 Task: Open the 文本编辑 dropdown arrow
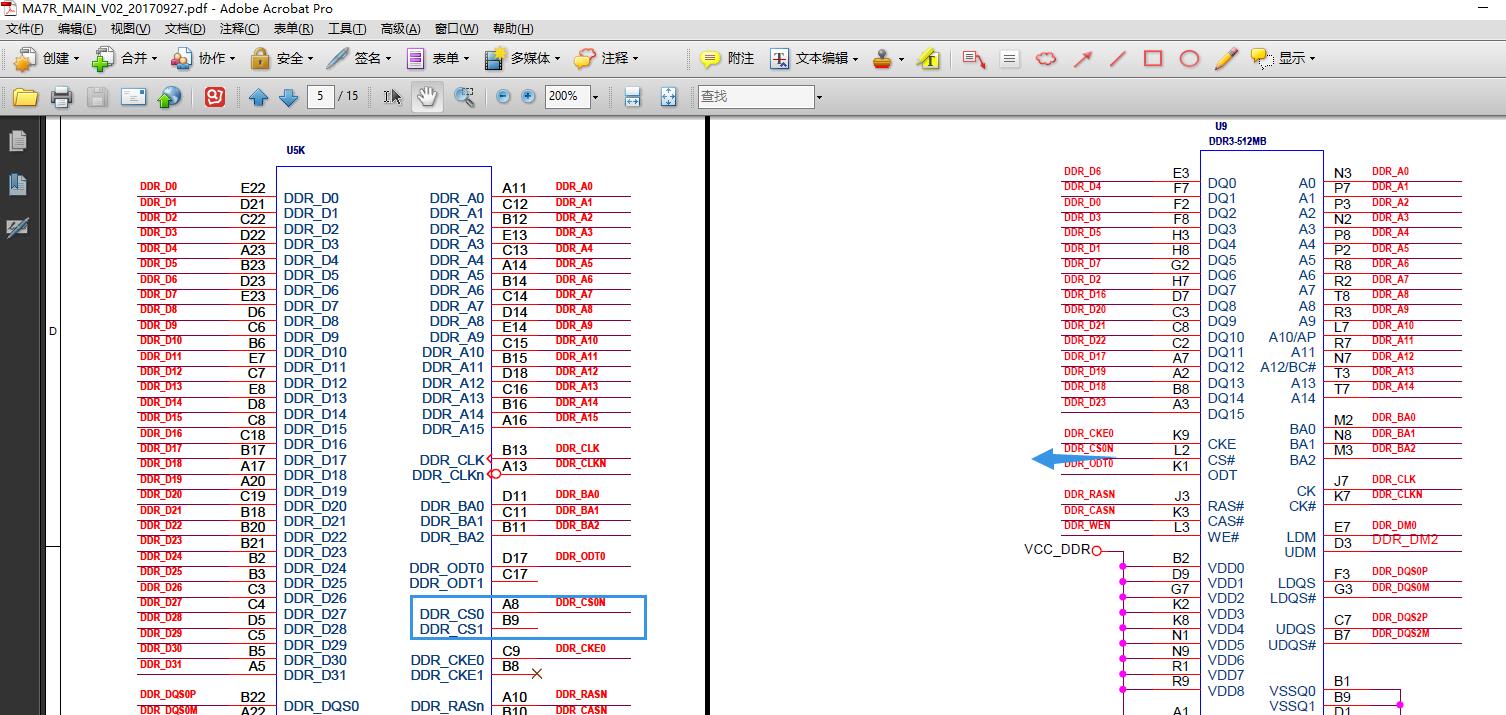click(856, 59)
